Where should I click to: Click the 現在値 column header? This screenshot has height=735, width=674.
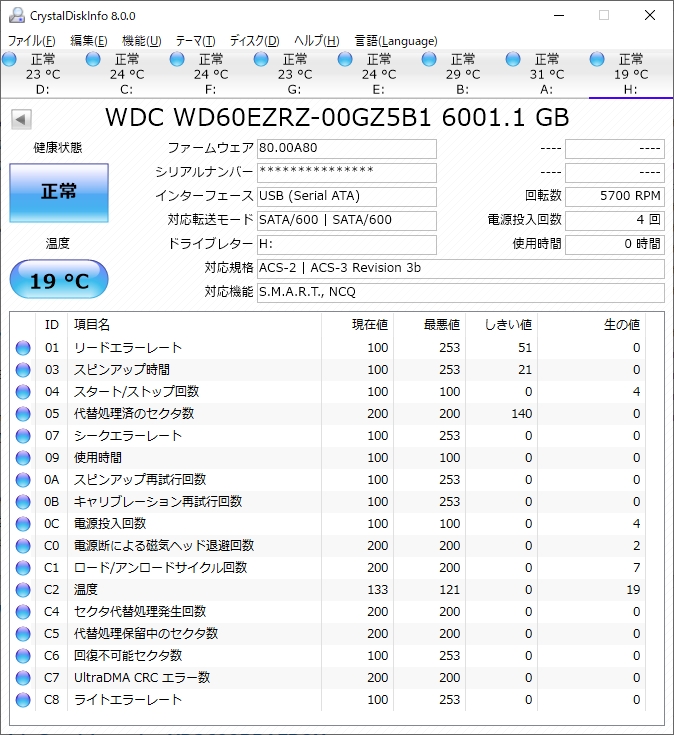click(x=358, y=324)
